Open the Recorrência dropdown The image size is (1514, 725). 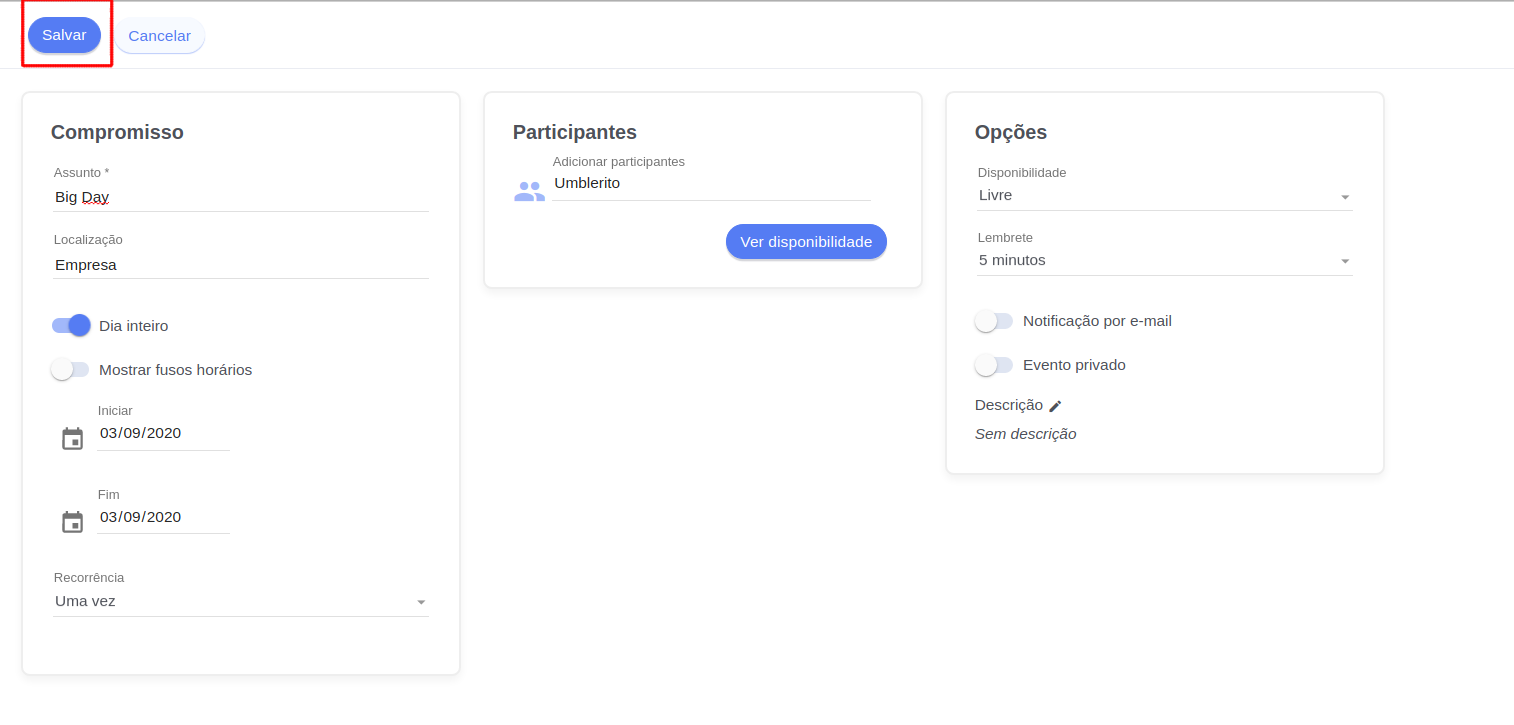click(x=240, y=602)
